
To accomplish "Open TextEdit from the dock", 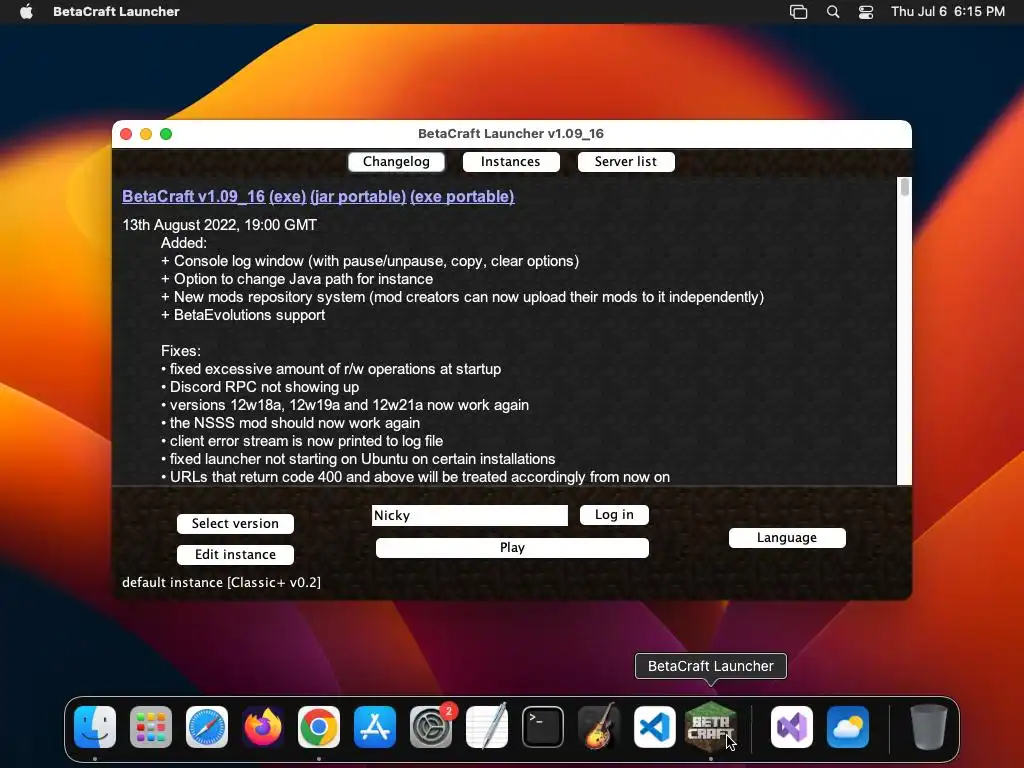I will (487, 727).
